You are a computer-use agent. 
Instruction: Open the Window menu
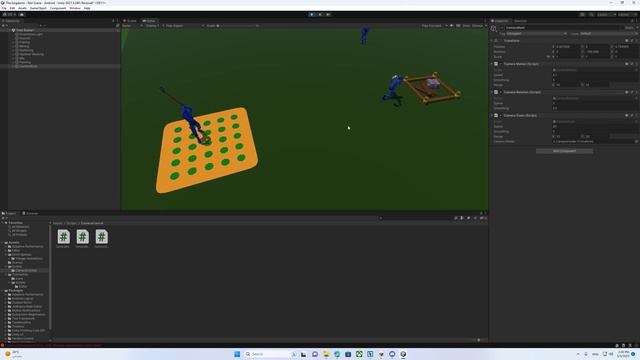point(75,8)
